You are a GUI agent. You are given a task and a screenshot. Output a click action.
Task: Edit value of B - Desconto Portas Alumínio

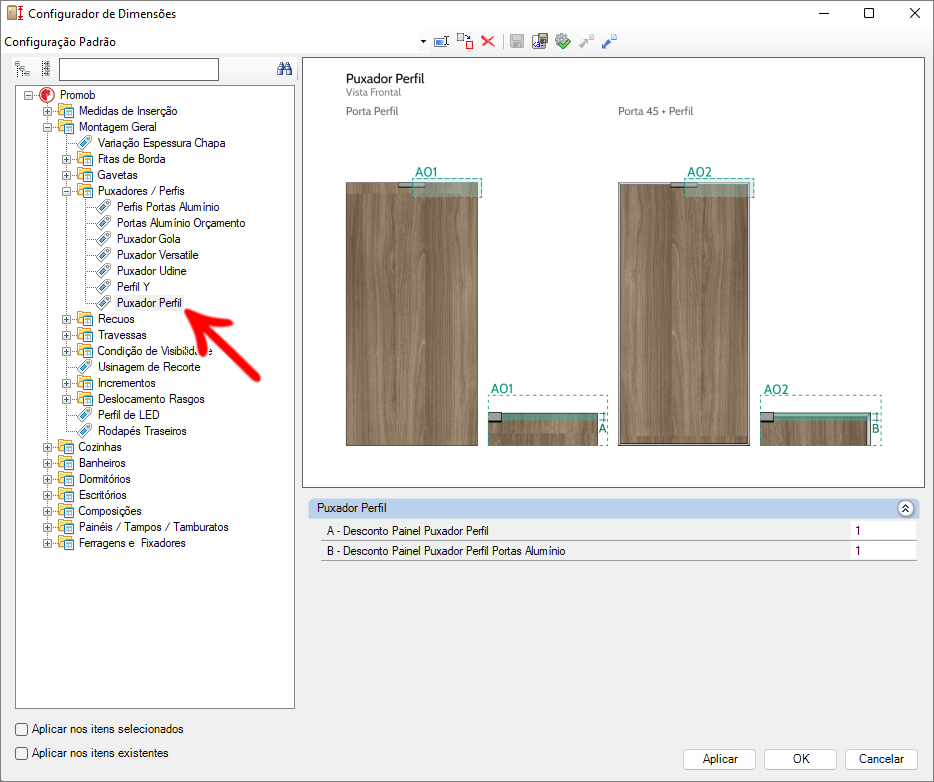click(x=883, y=551)
